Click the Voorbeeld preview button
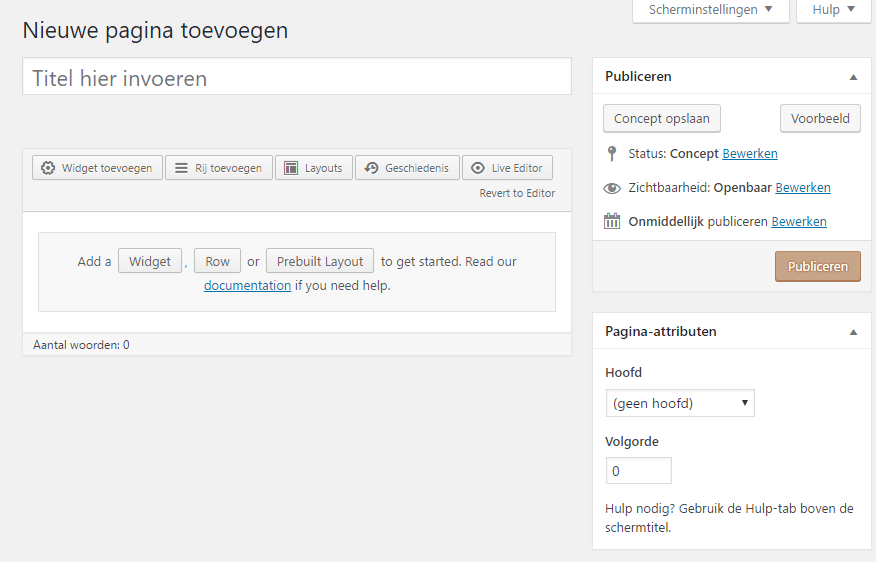This screenshot has height=562, width=876. (x=820, y=118)
